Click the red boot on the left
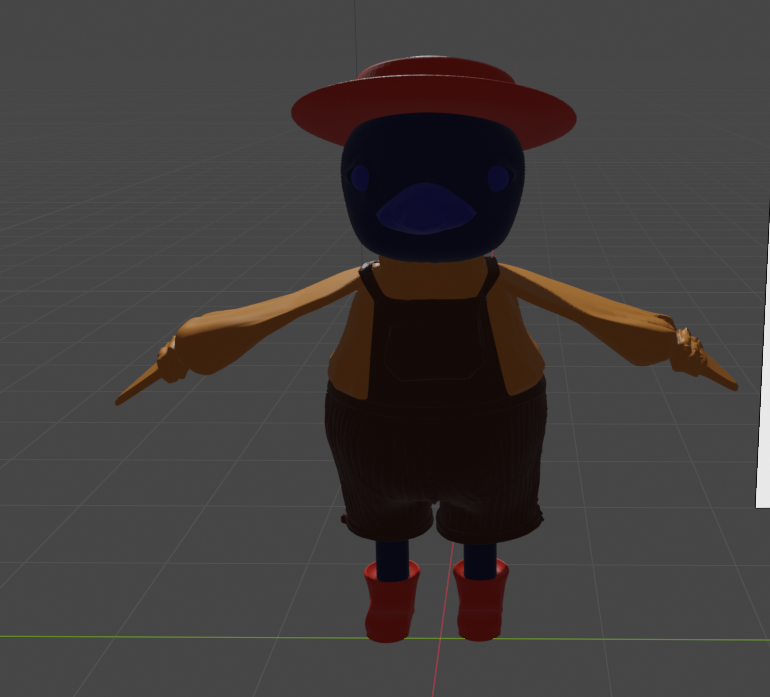Viewport: 770px width, 697px height. [390, 605]
